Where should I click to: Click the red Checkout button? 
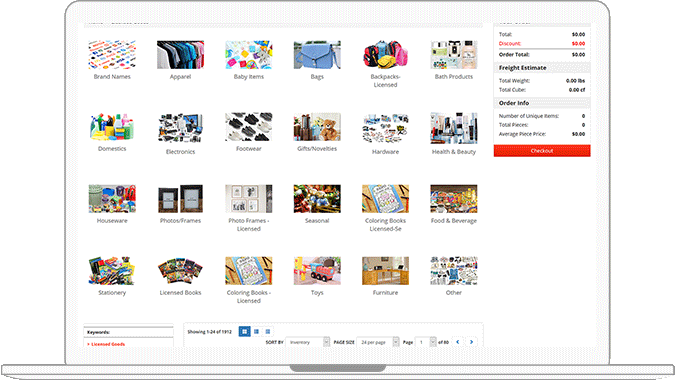click(542, 151)
